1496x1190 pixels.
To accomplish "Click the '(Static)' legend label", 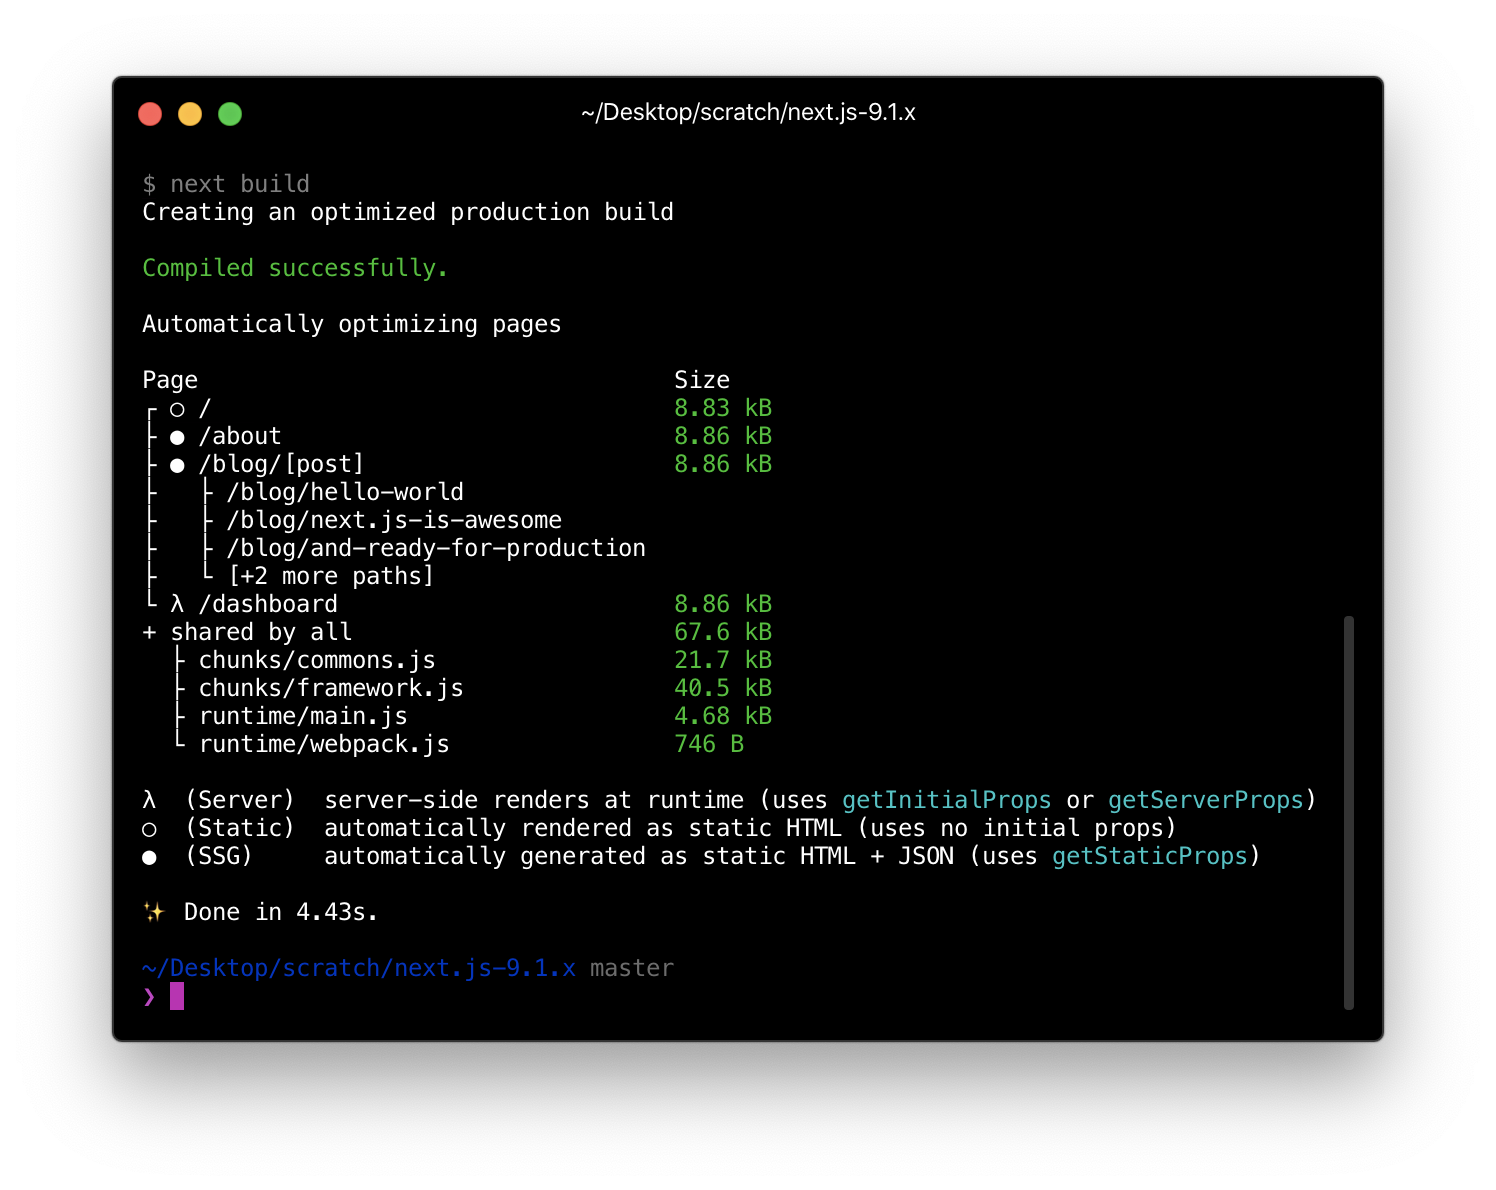I will point(240,828).
